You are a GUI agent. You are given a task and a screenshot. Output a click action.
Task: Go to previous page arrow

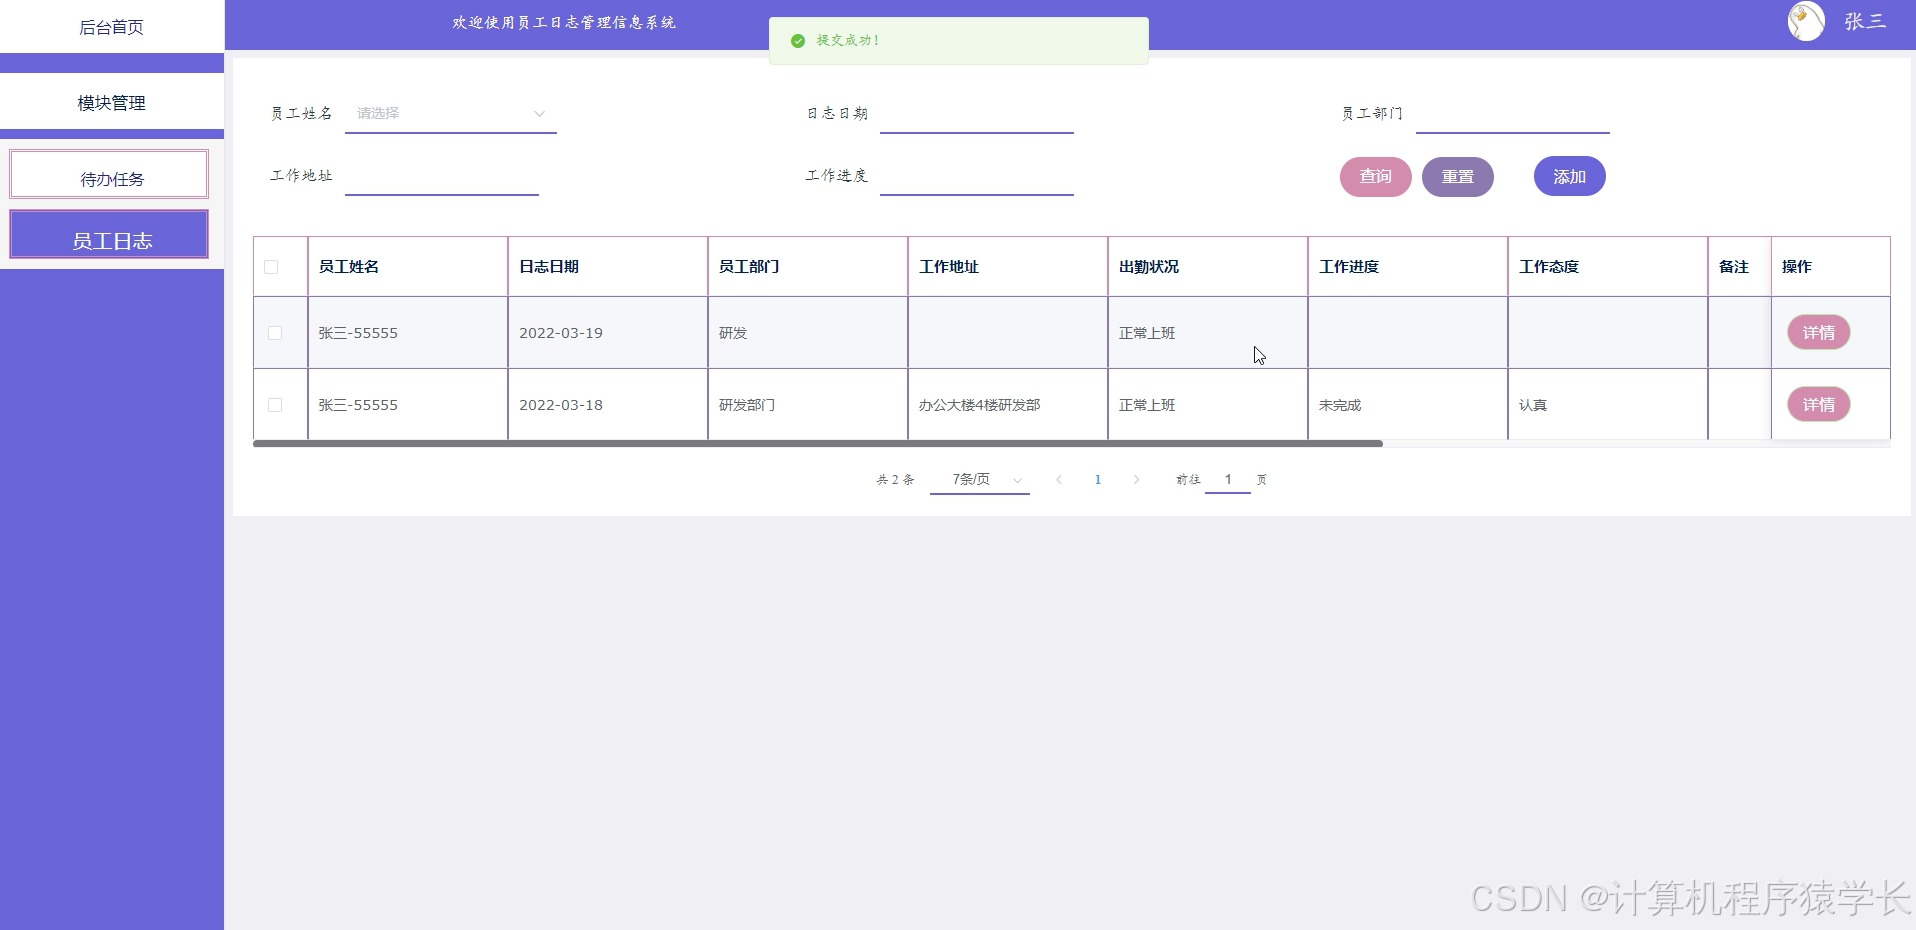click(x=1059, y=480)
